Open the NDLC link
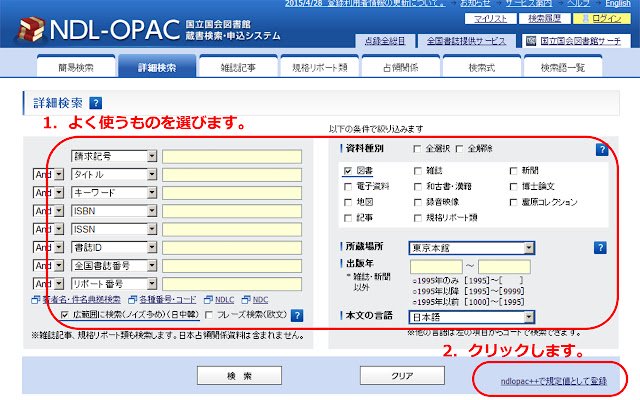The image size is (640, 400). coord(224,300)
